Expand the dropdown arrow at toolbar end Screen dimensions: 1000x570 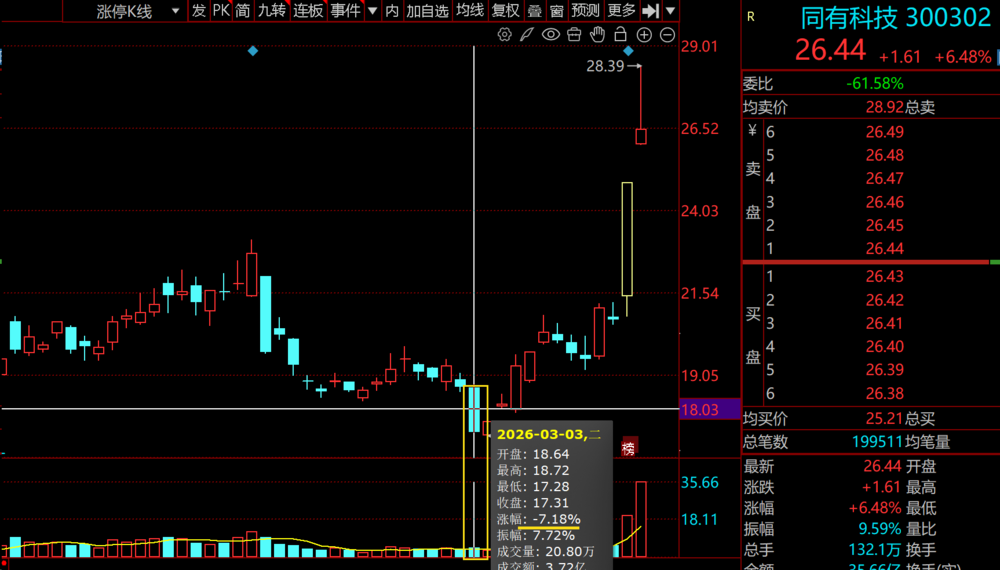pos(670,11)
